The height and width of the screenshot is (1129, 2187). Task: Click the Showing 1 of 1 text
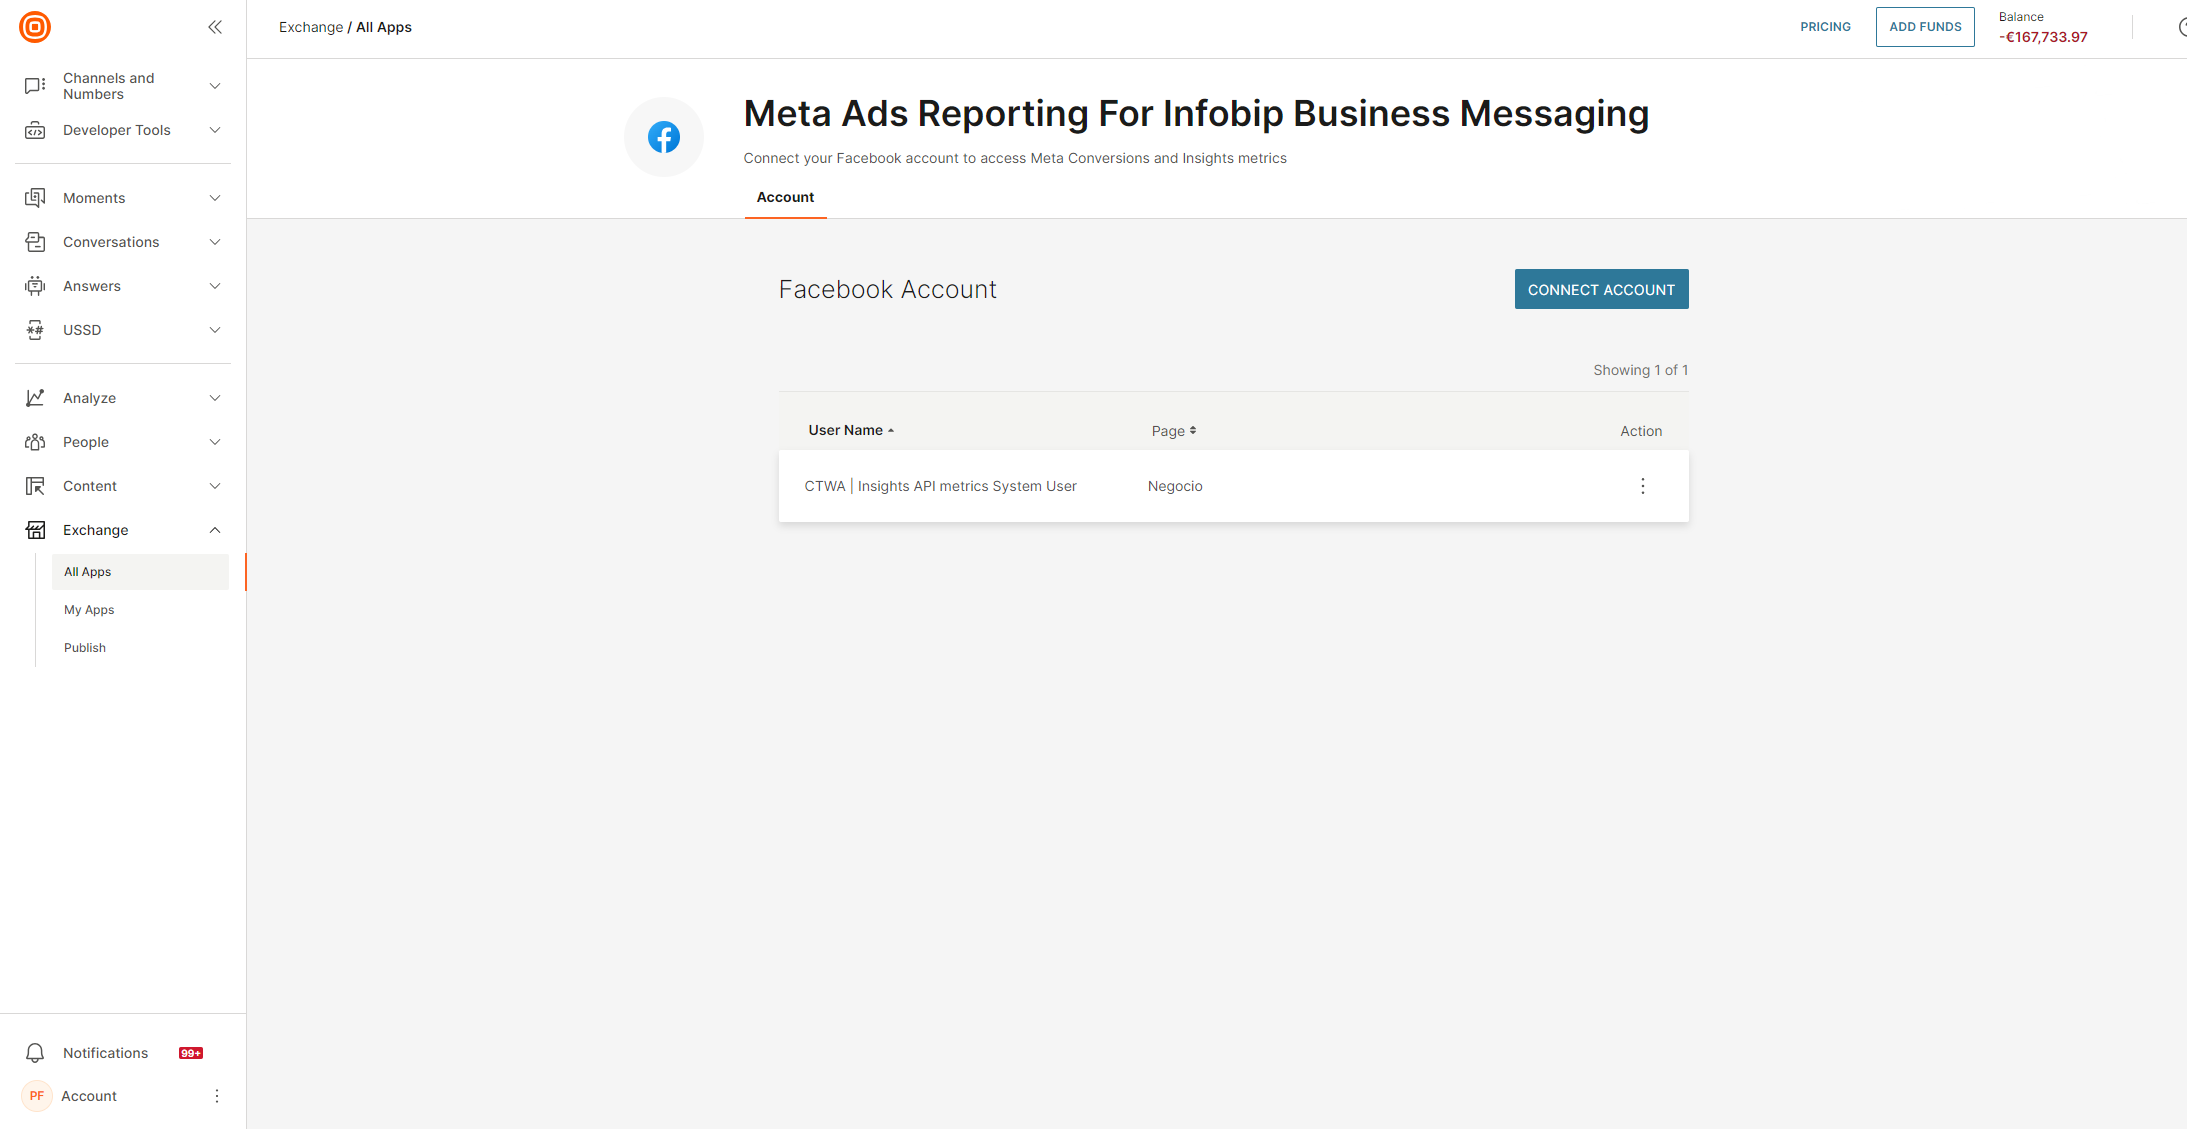pyautogui.click(x=1640, y=370)
